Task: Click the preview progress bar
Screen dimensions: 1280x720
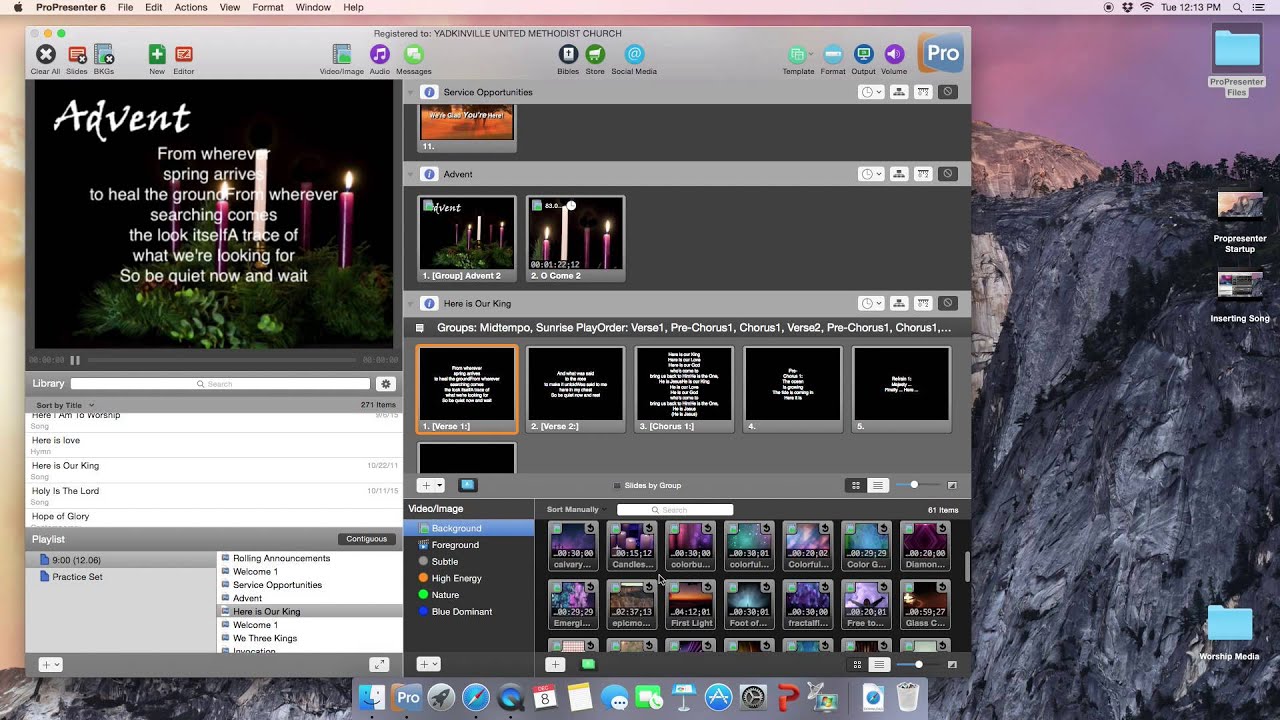Action: tap(223, 360)
